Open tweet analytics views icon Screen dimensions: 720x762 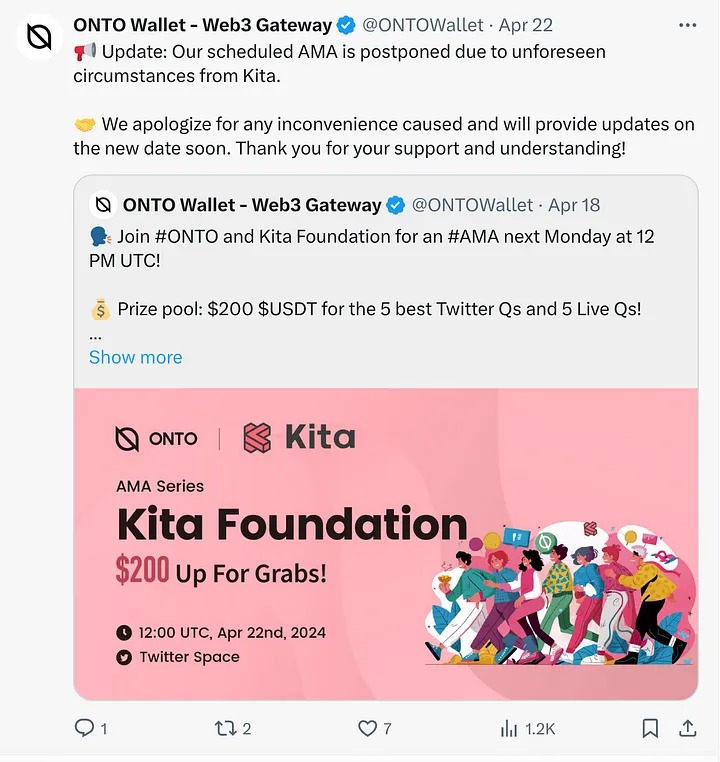click(509, 728)
